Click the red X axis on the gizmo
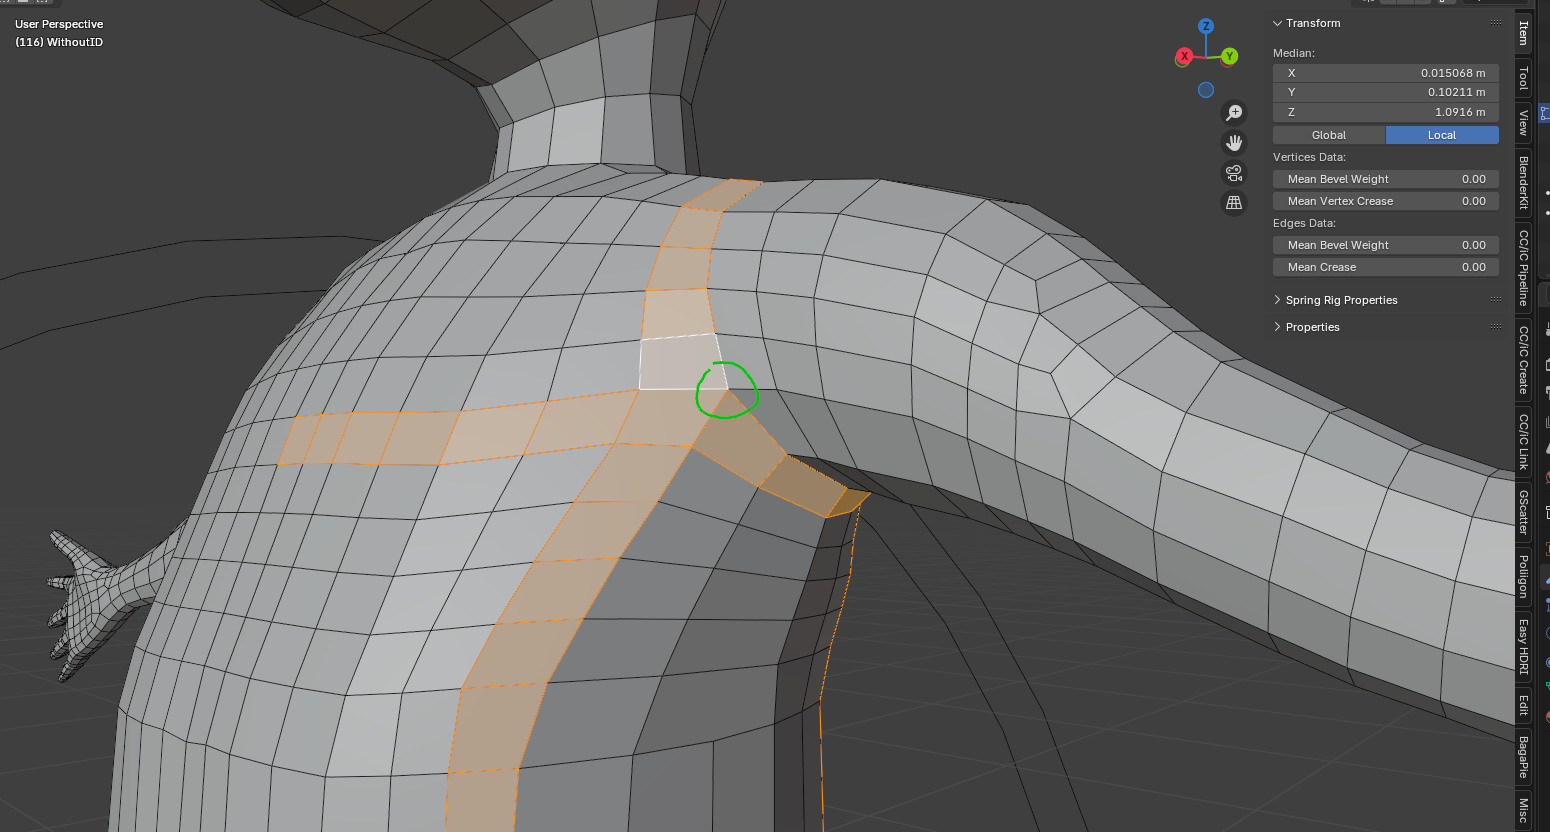1550x832 pixels. [x=1184, y=56]
